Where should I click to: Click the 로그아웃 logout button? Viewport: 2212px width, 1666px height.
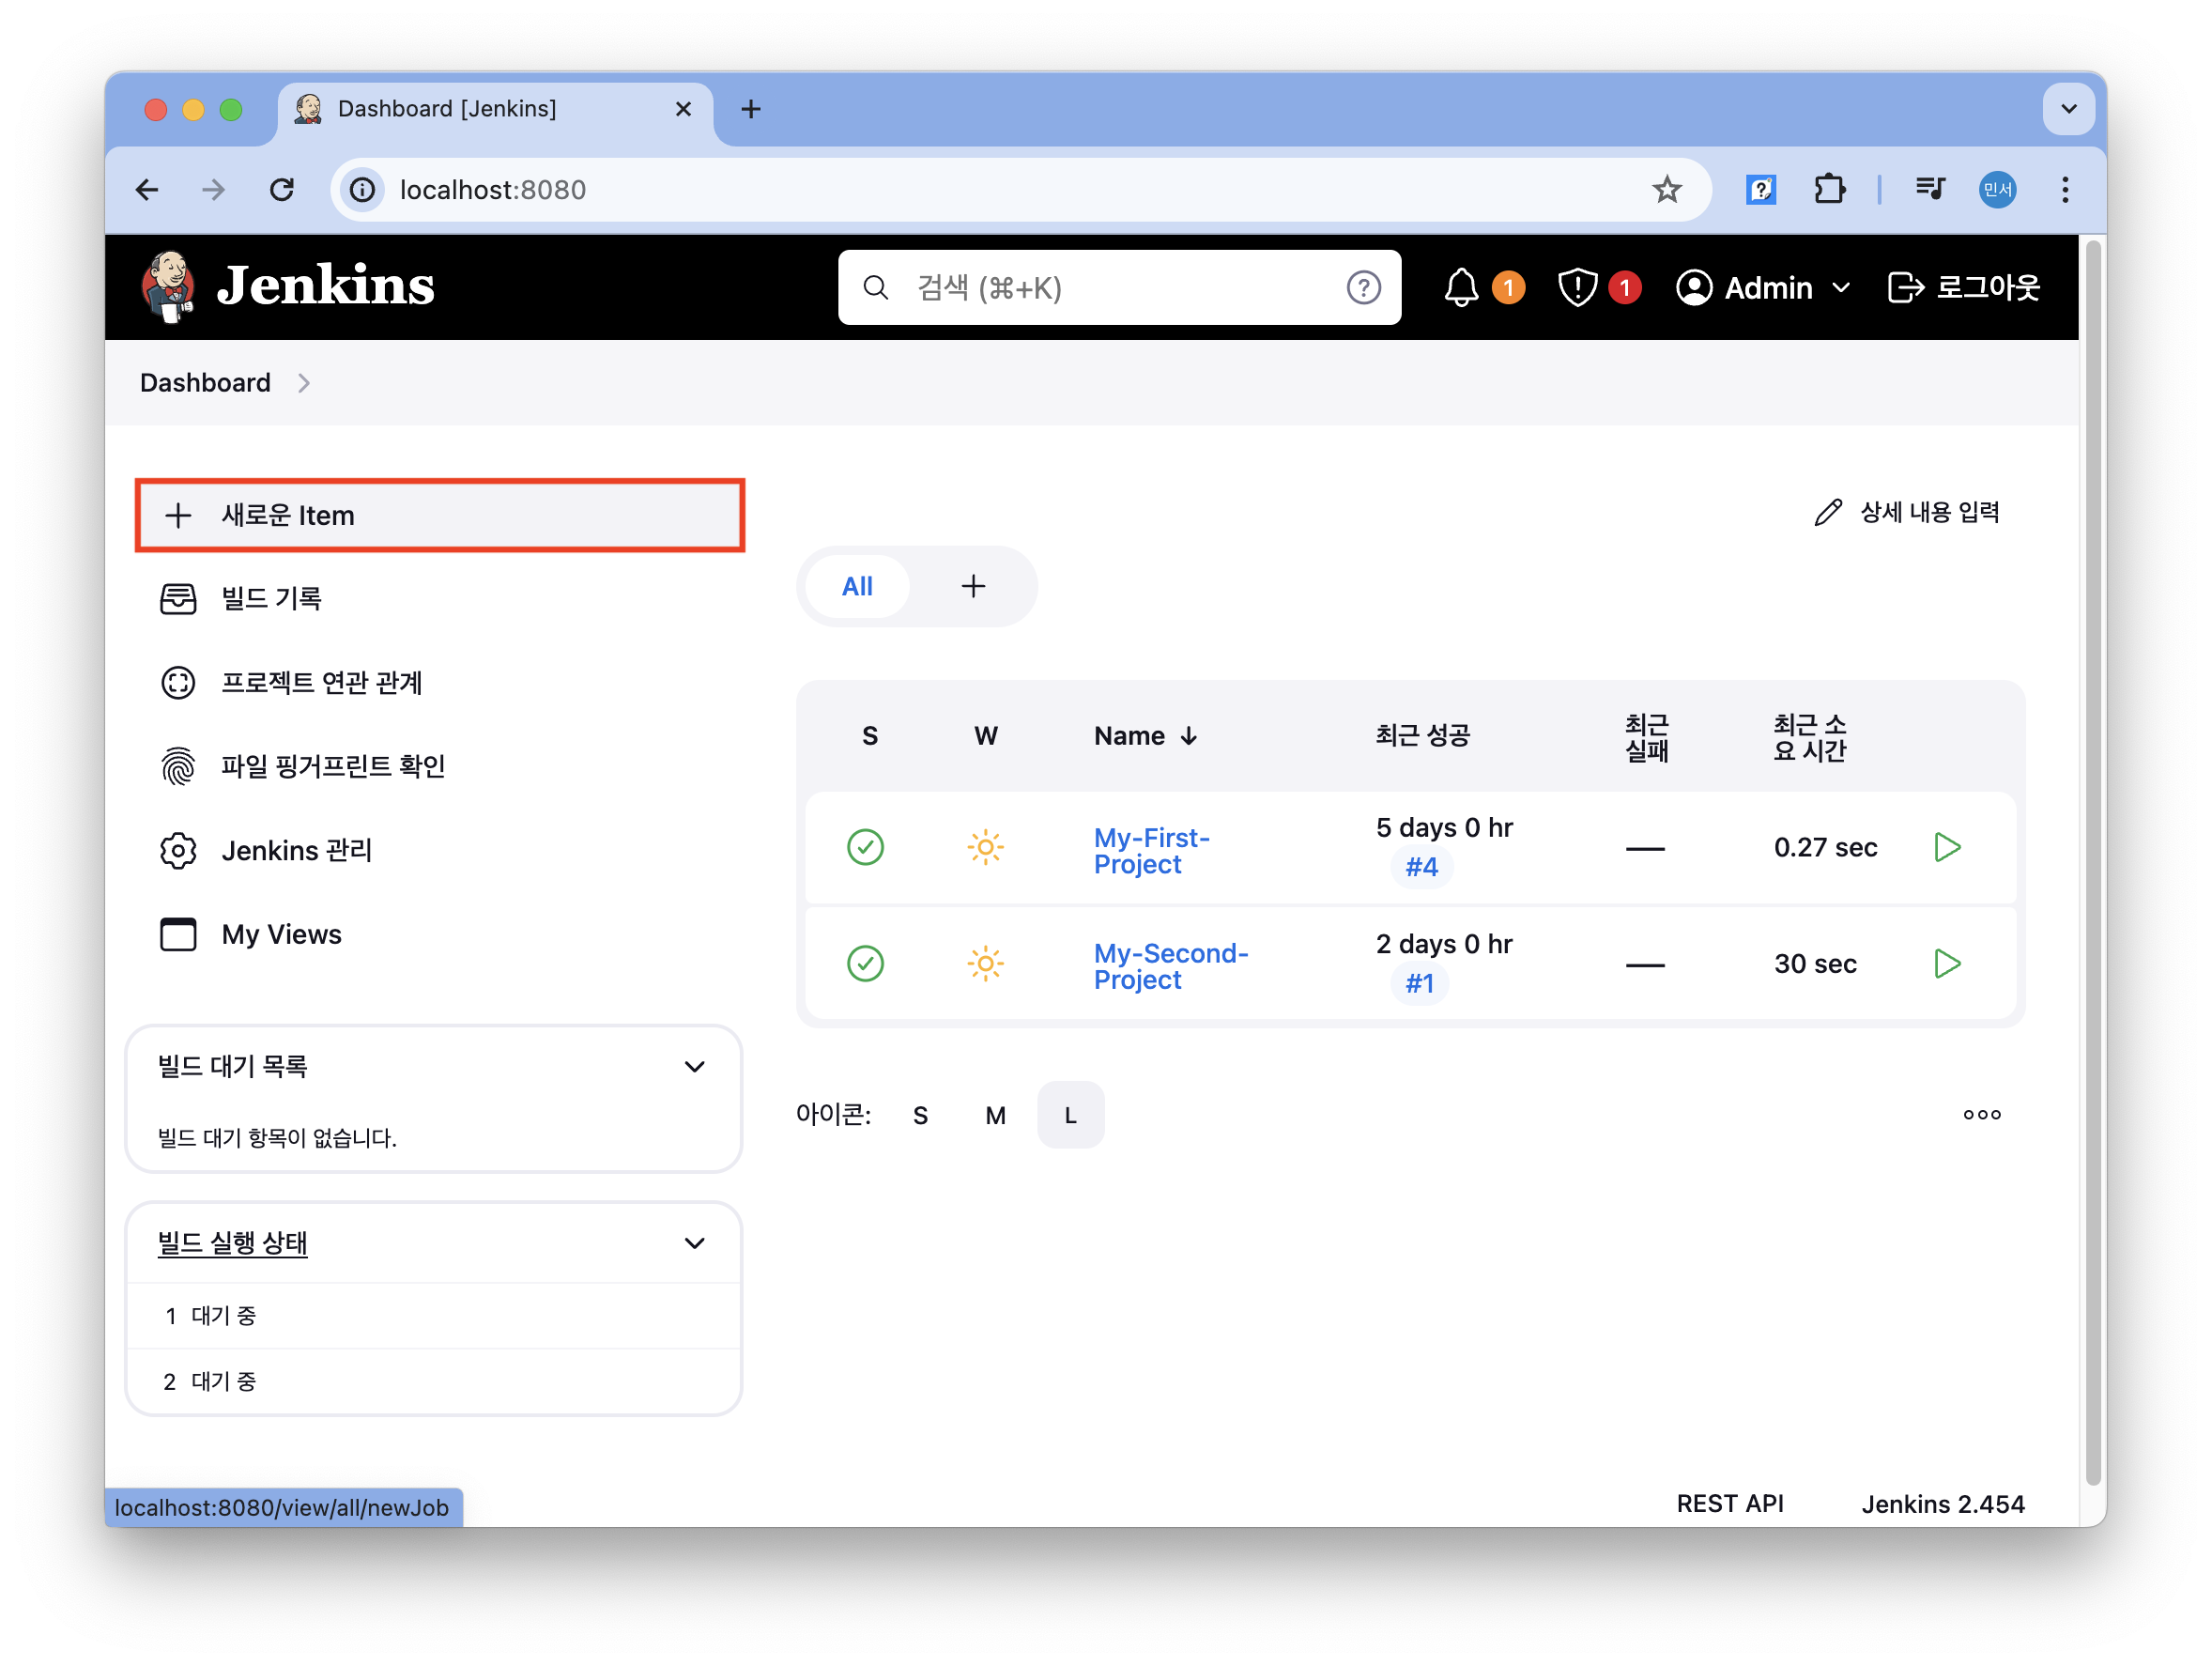point(1963,288)
